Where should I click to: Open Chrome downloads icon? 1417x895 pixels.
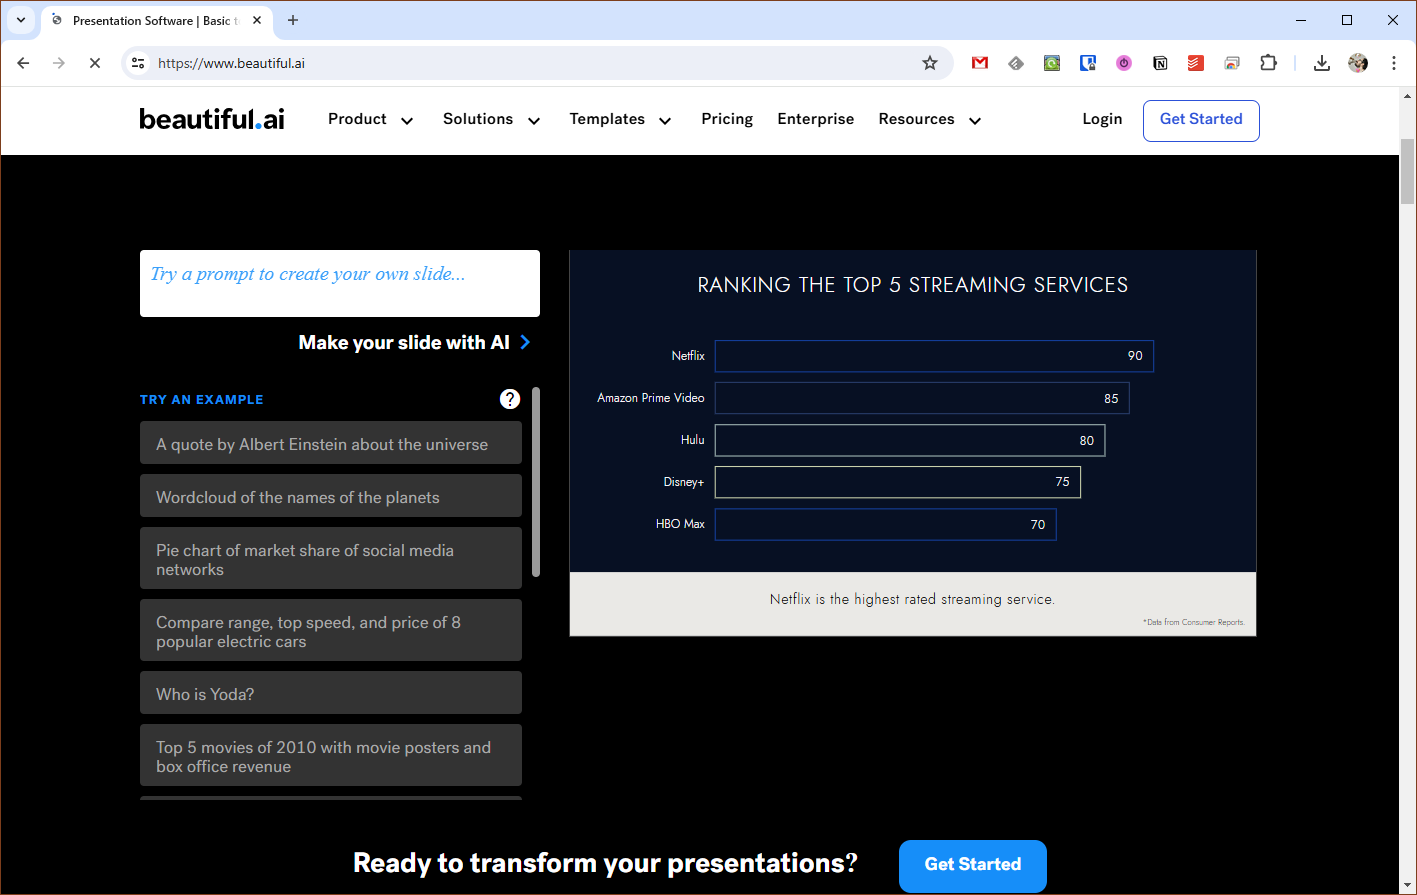click(1321, 63)
